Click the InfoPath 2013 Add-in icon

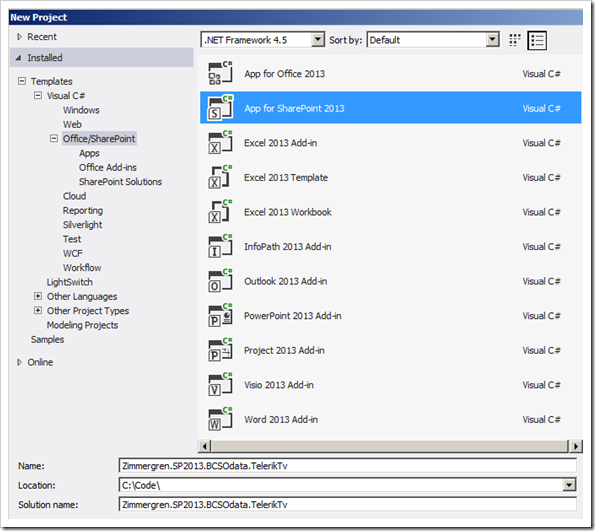point(220,246)
